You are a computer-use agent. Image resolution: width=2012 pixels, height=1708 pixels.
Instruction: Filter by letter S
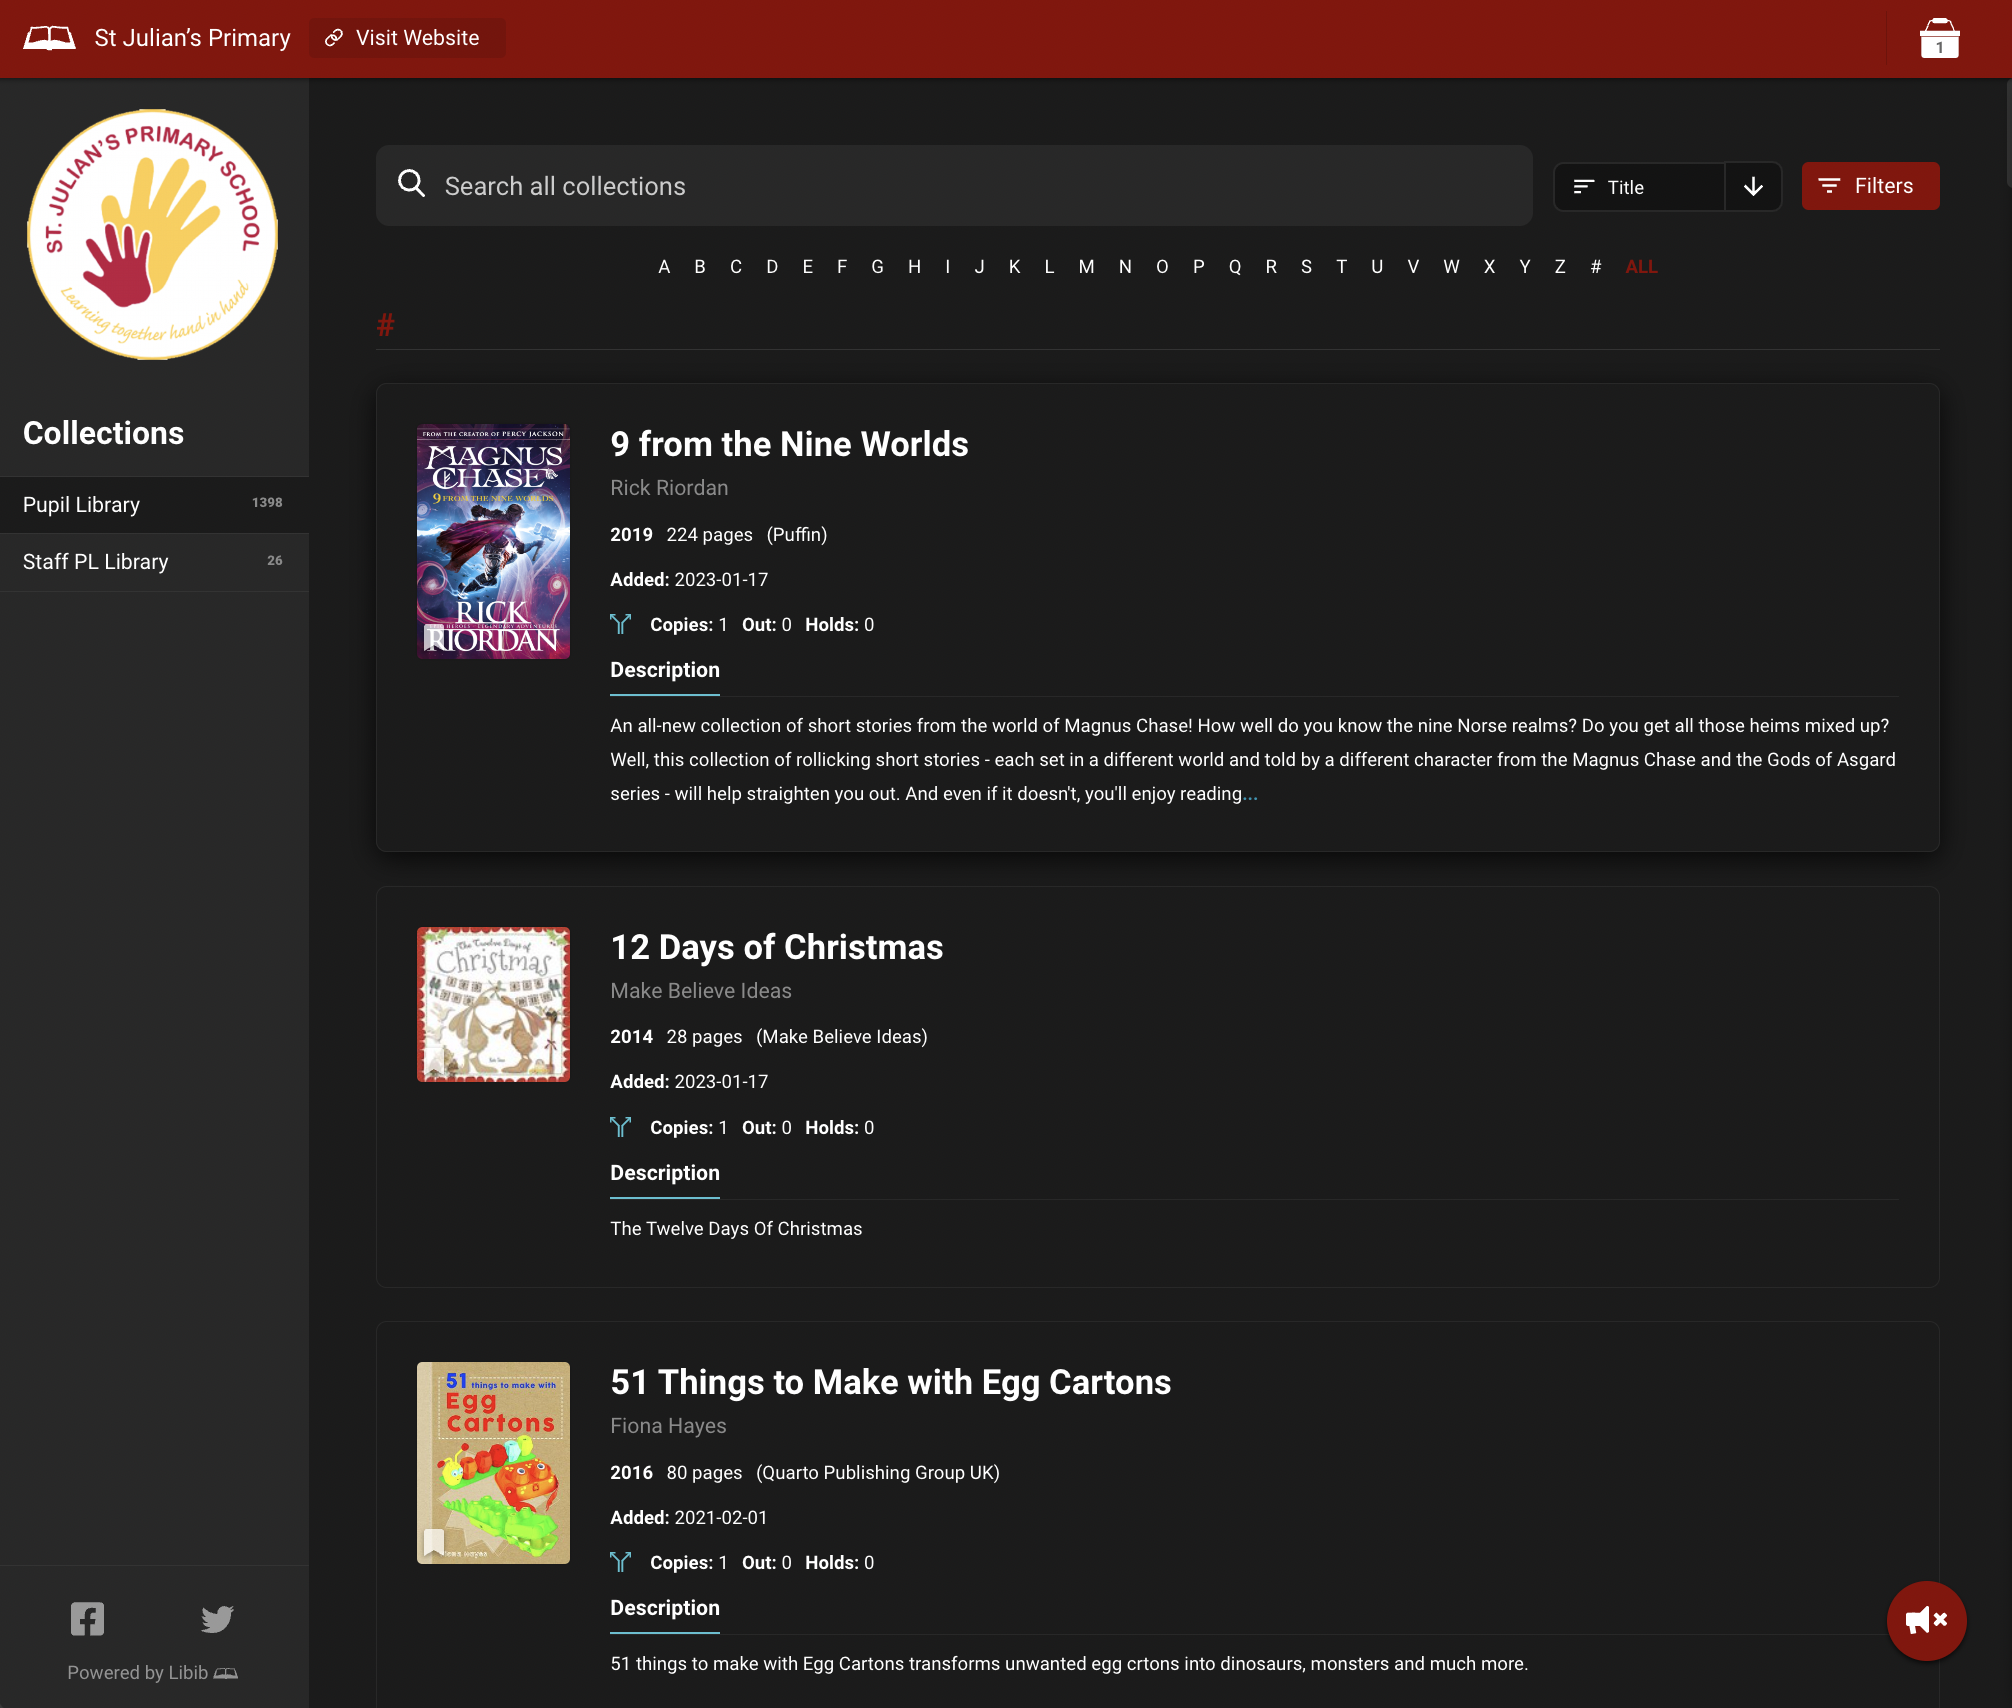1306,267
